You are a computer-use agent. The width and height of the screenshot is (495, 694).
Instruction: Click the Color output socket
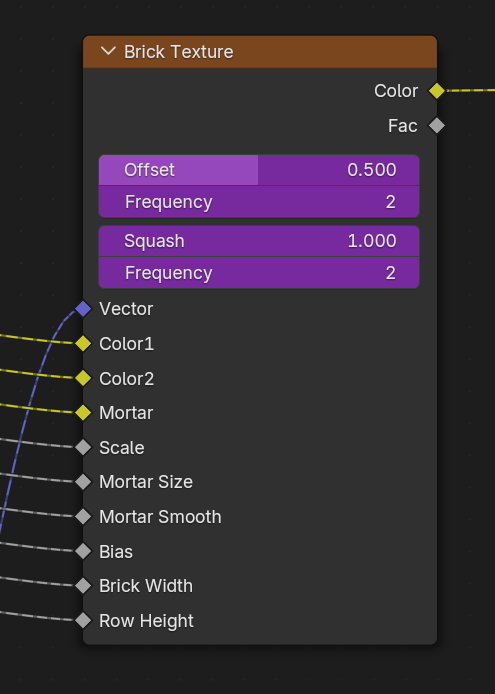tap(437, 91)
